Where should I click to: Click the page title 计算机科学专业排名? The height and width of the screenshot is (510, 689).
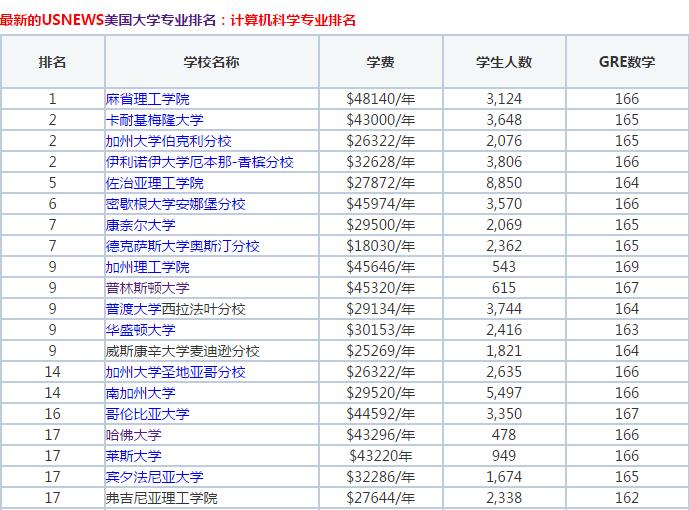pos(293,20)
